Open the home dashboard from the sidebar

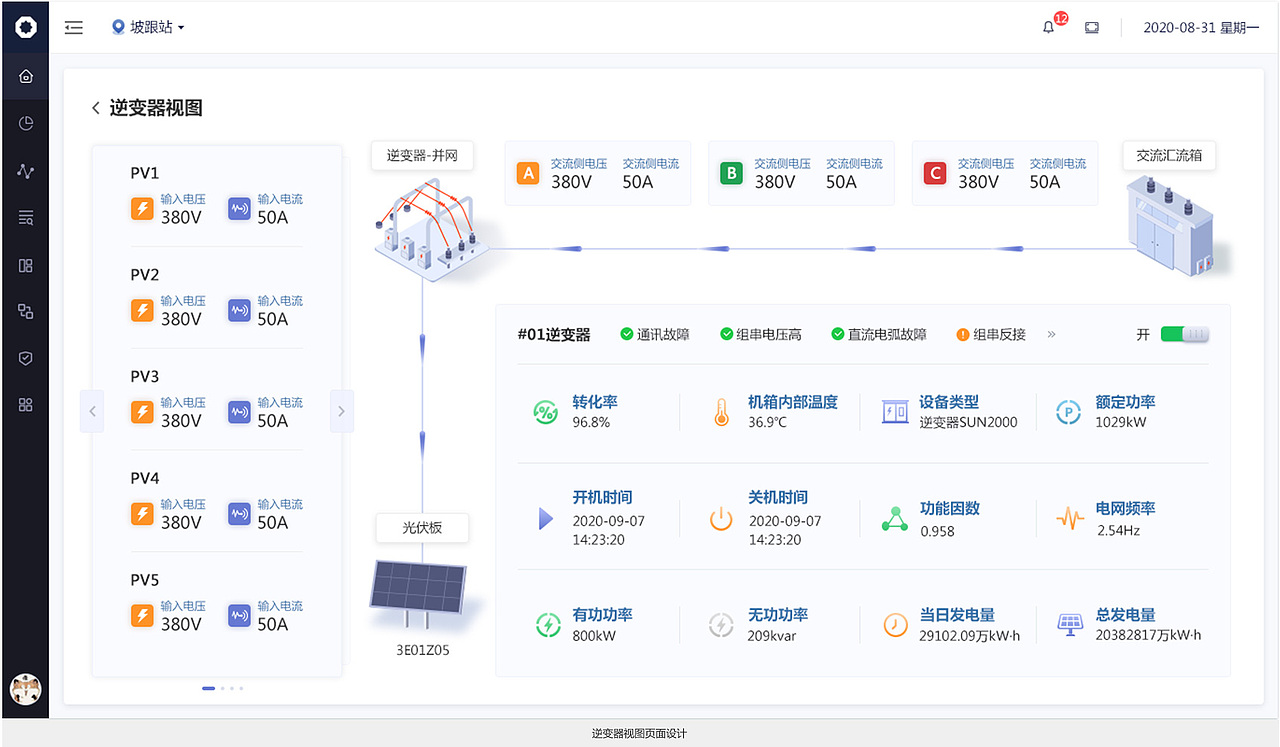pos(25,75)
